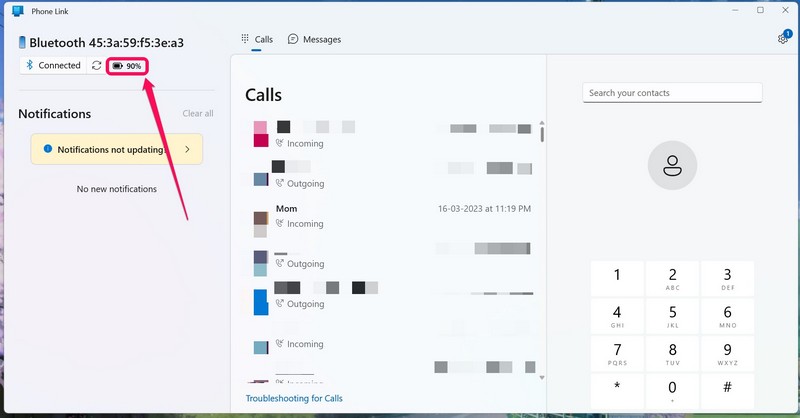
Task: Dial digit 0 on keypad
Action: pyautogui.click(x=672, y=391)
